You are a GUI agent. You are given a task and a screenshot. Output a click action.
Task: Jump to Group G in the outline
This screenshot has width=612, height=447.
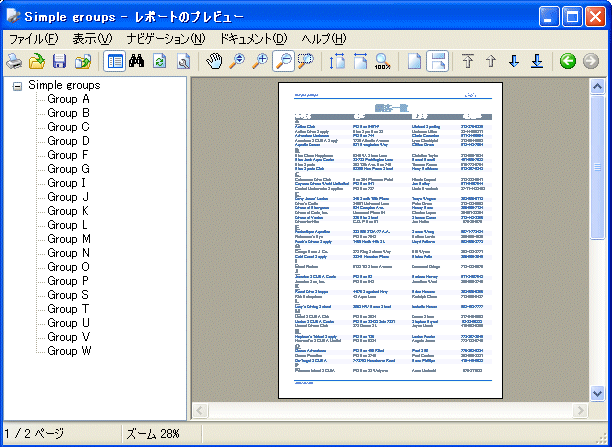[68, 169]
